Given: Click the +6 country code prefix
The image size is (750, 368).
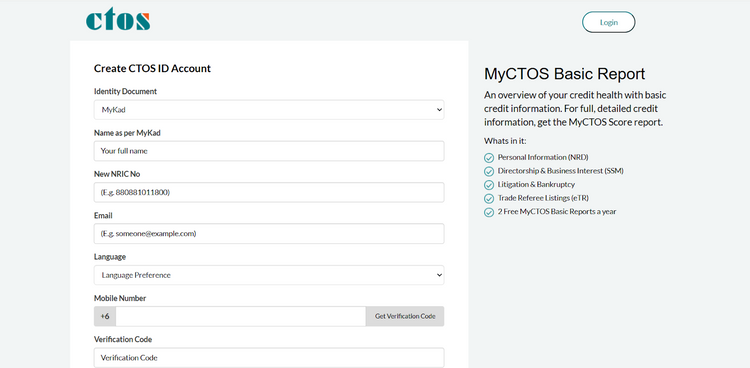Looking at the screenshot, I should (x=105, y=316).
